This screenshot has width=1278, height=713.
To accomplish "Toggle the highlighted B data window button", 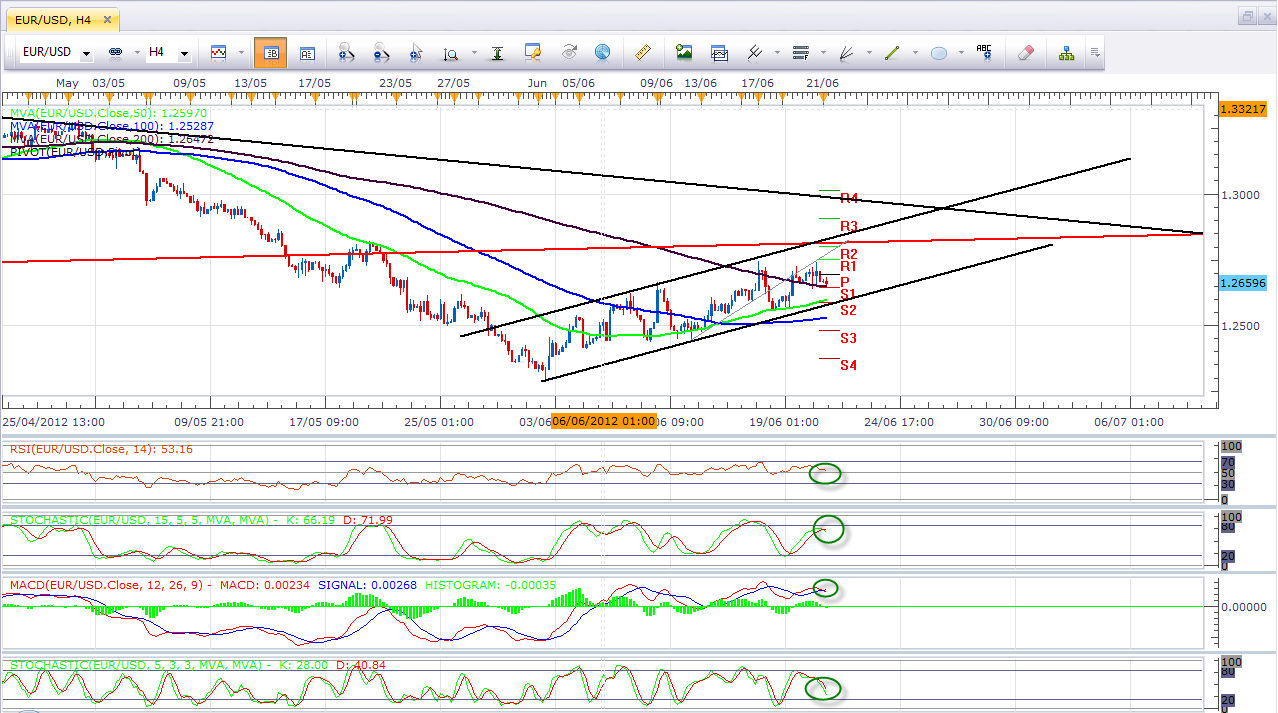I will pyautogui.click(x=270, y=52).
